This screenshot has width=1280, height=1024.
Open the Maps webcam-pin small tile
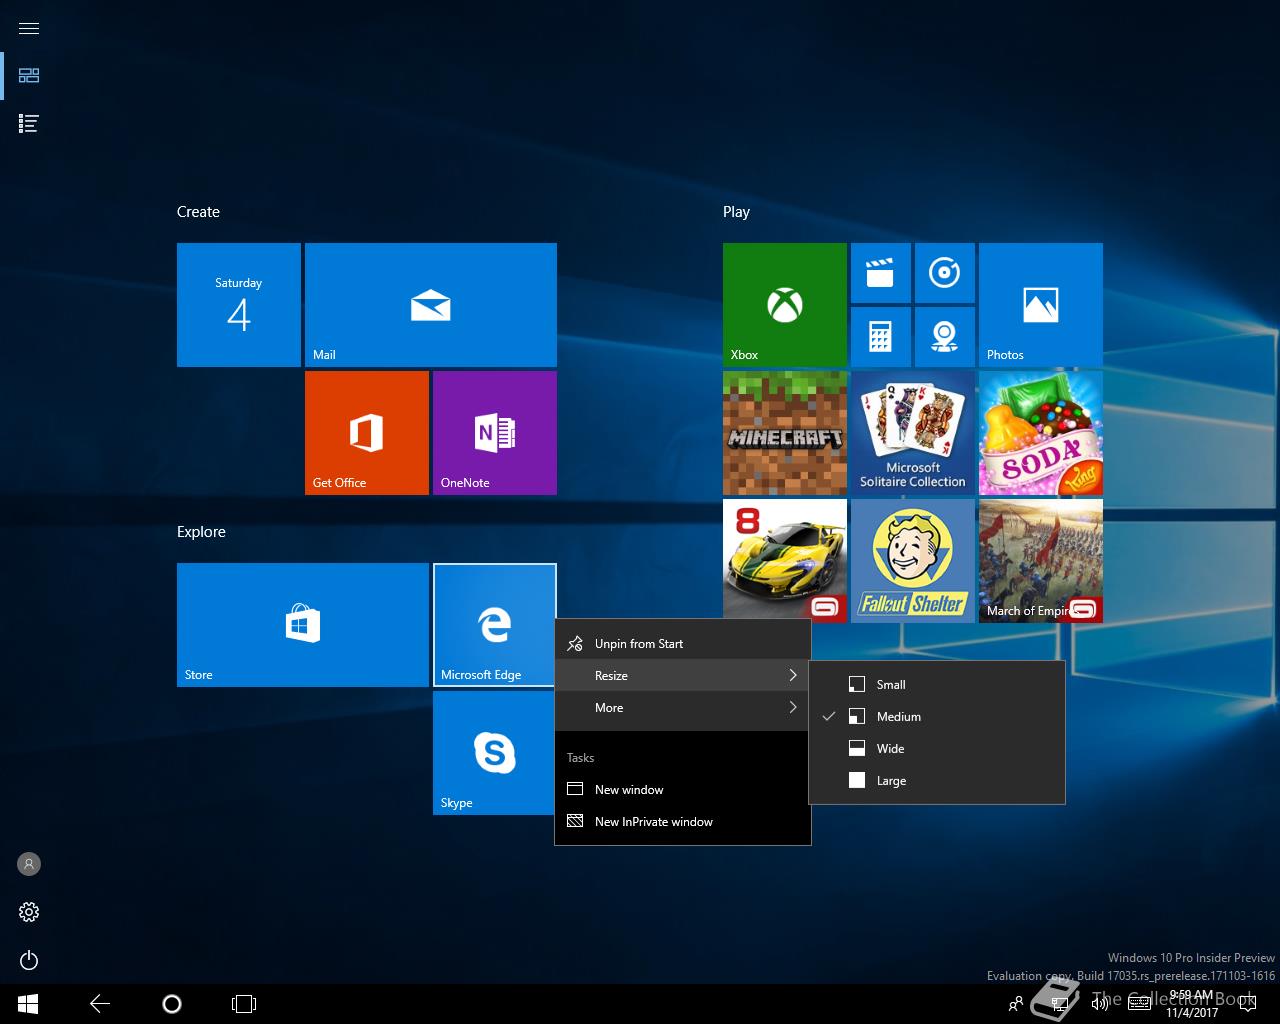click(x=944, y=337)
